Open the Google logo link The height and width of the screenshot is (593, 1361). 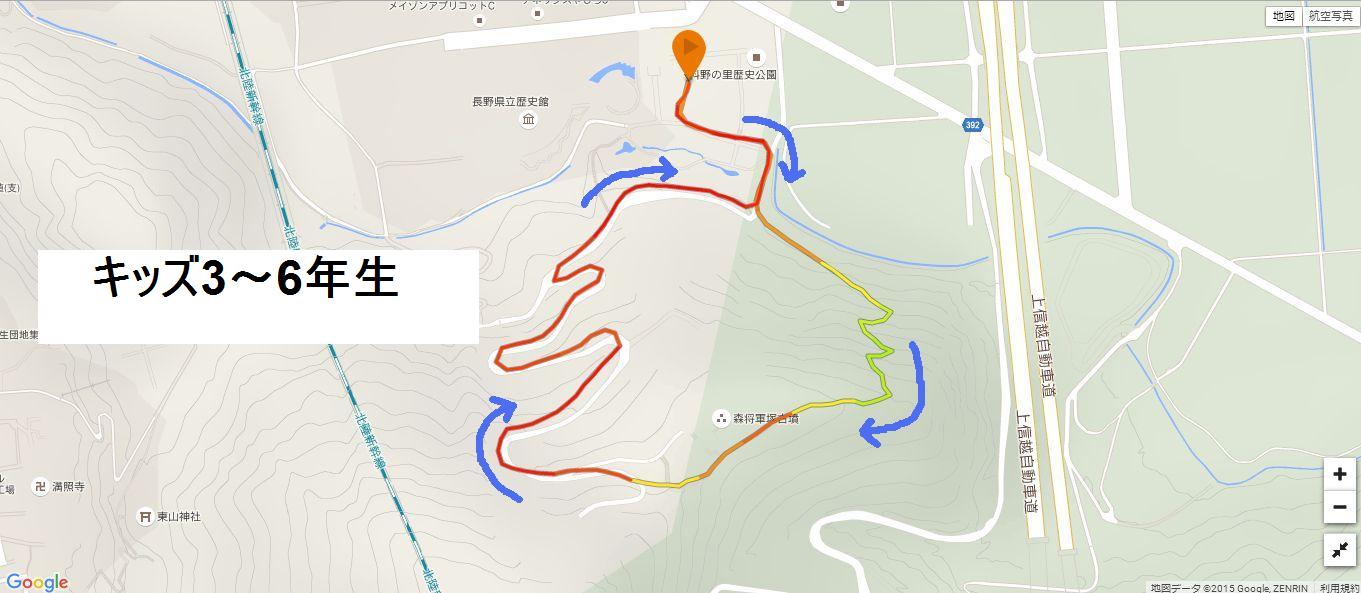point(37,582)
